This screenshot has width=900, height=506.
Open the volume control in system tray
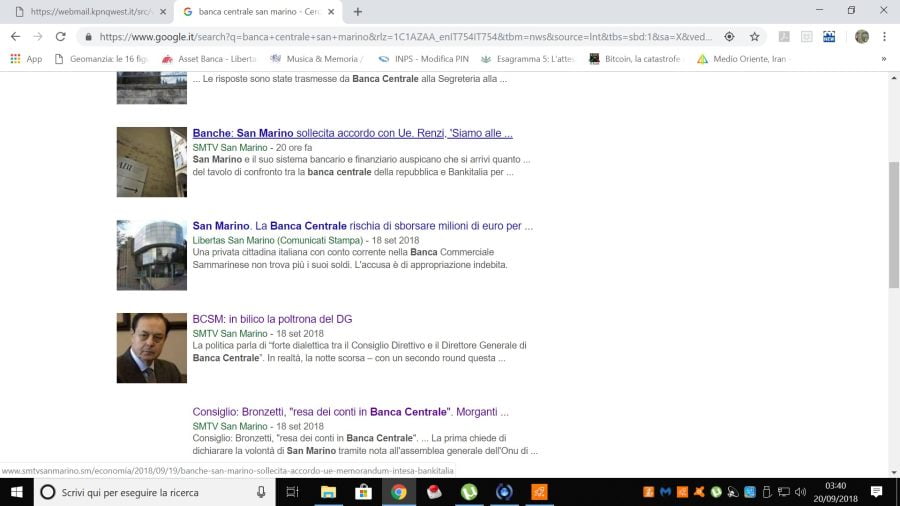(x=800, y=492)
